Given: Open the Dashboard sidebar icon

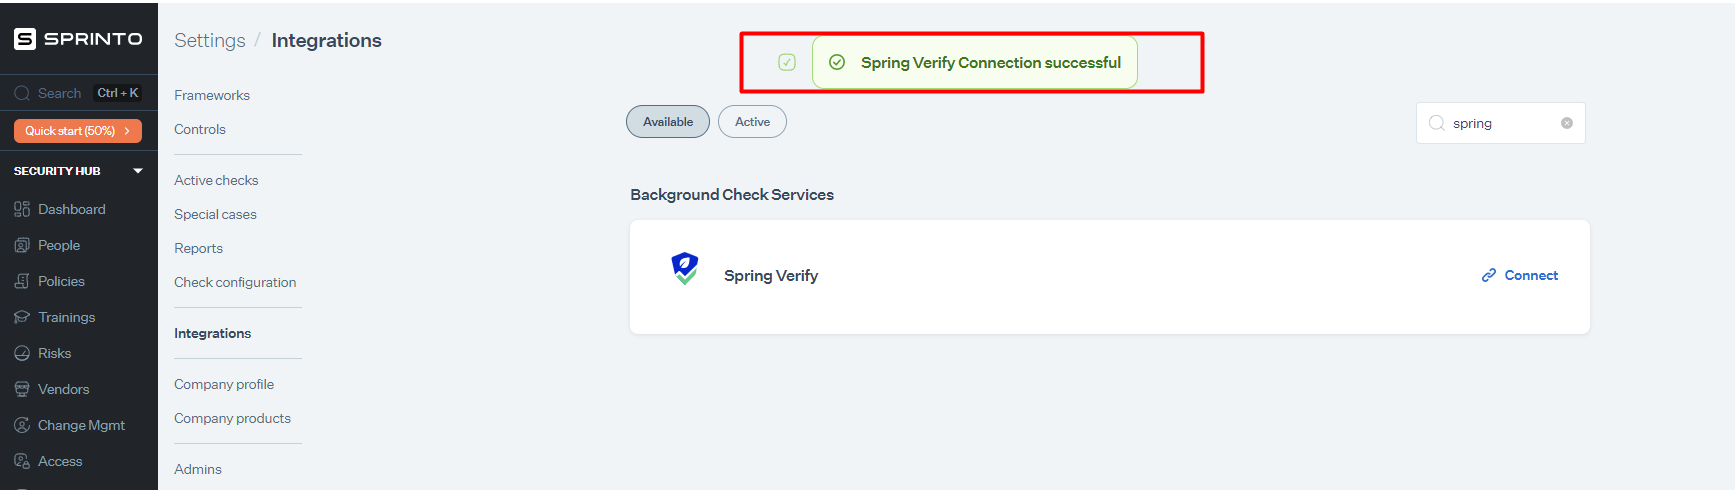Looking at the screenshot, I should [22, 209].
